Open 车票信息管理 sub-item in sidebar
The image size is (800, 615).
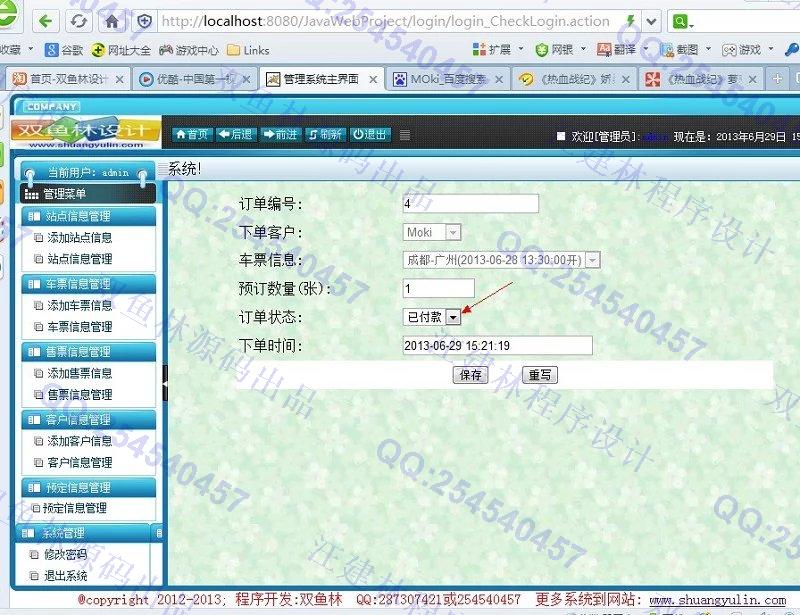(x=80, y=327)
